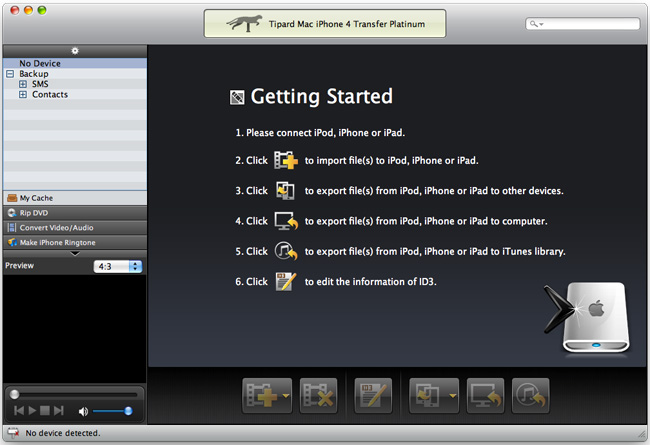This screenshot has height=445, width=650.
Task: Click the device disconnected status icon
Action: [13, 433]
